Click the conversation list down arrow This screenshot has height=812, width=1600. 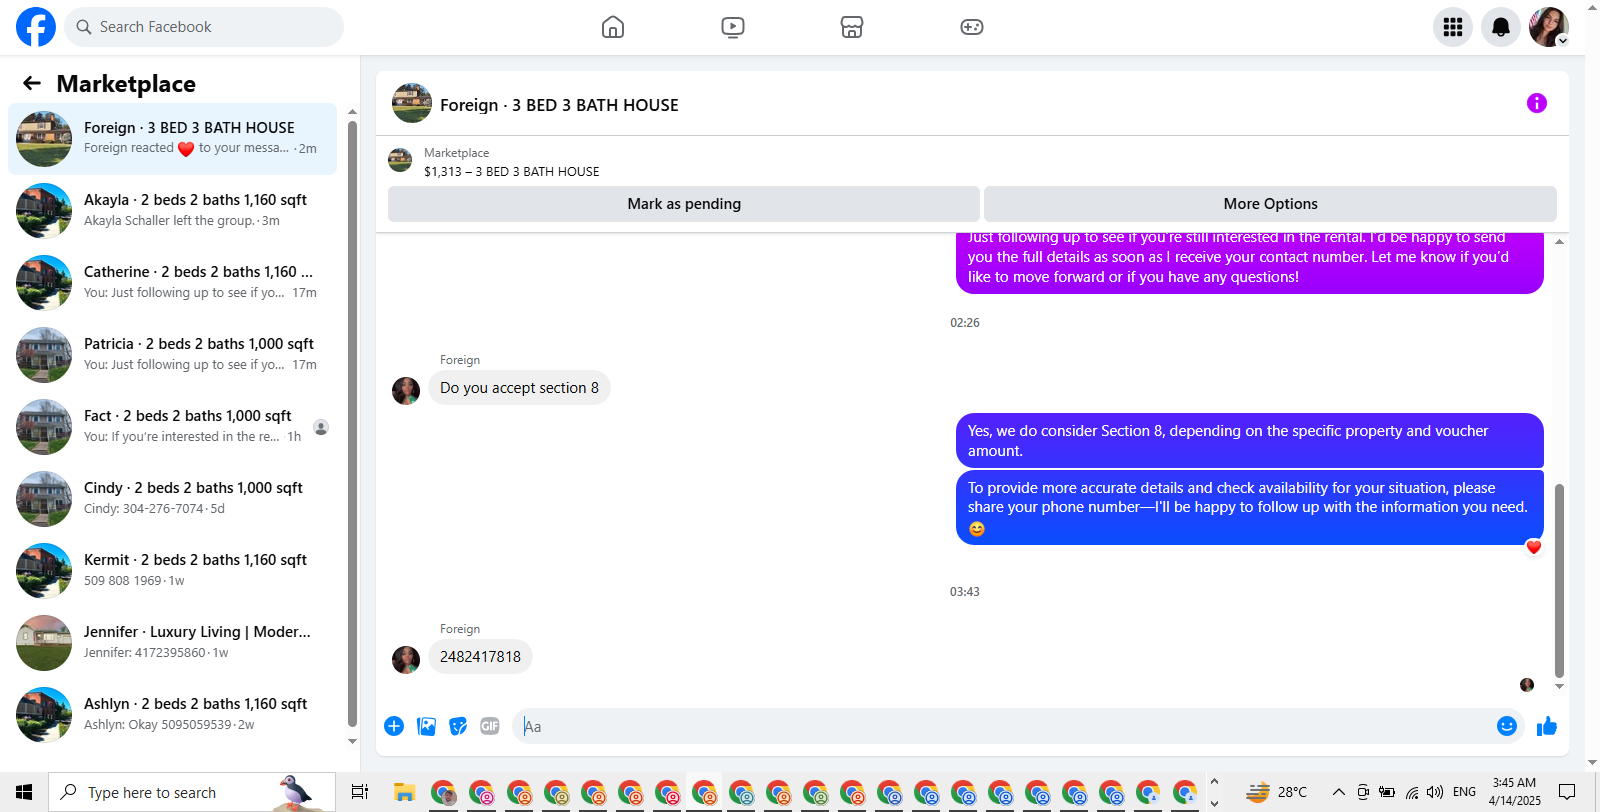(x=352, y=742)
